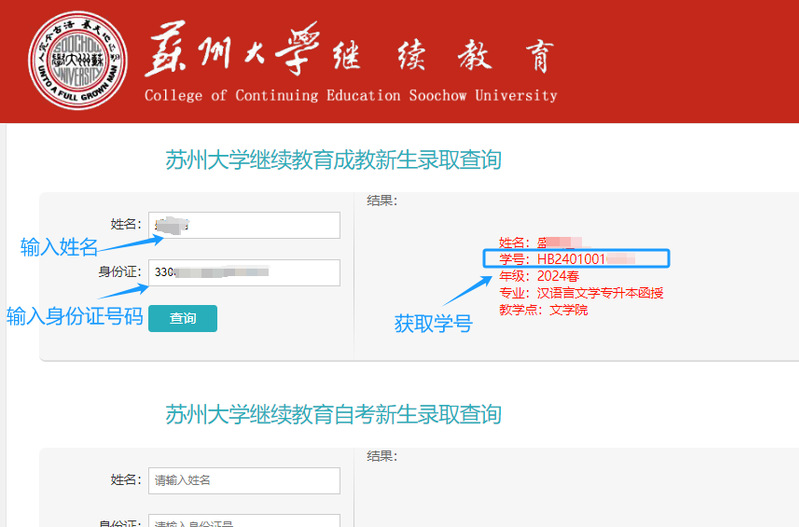This screenshot has width=799, height=527.
Task: Click the blue 输入姓名 annotation text
Action: [59, 248]
